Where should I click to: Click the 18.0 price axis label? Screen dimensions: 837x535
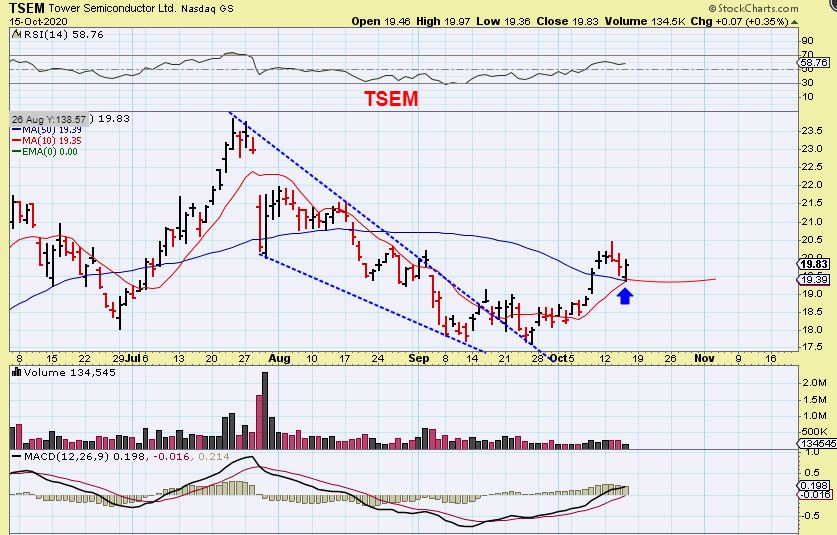[x=811, y=329]
